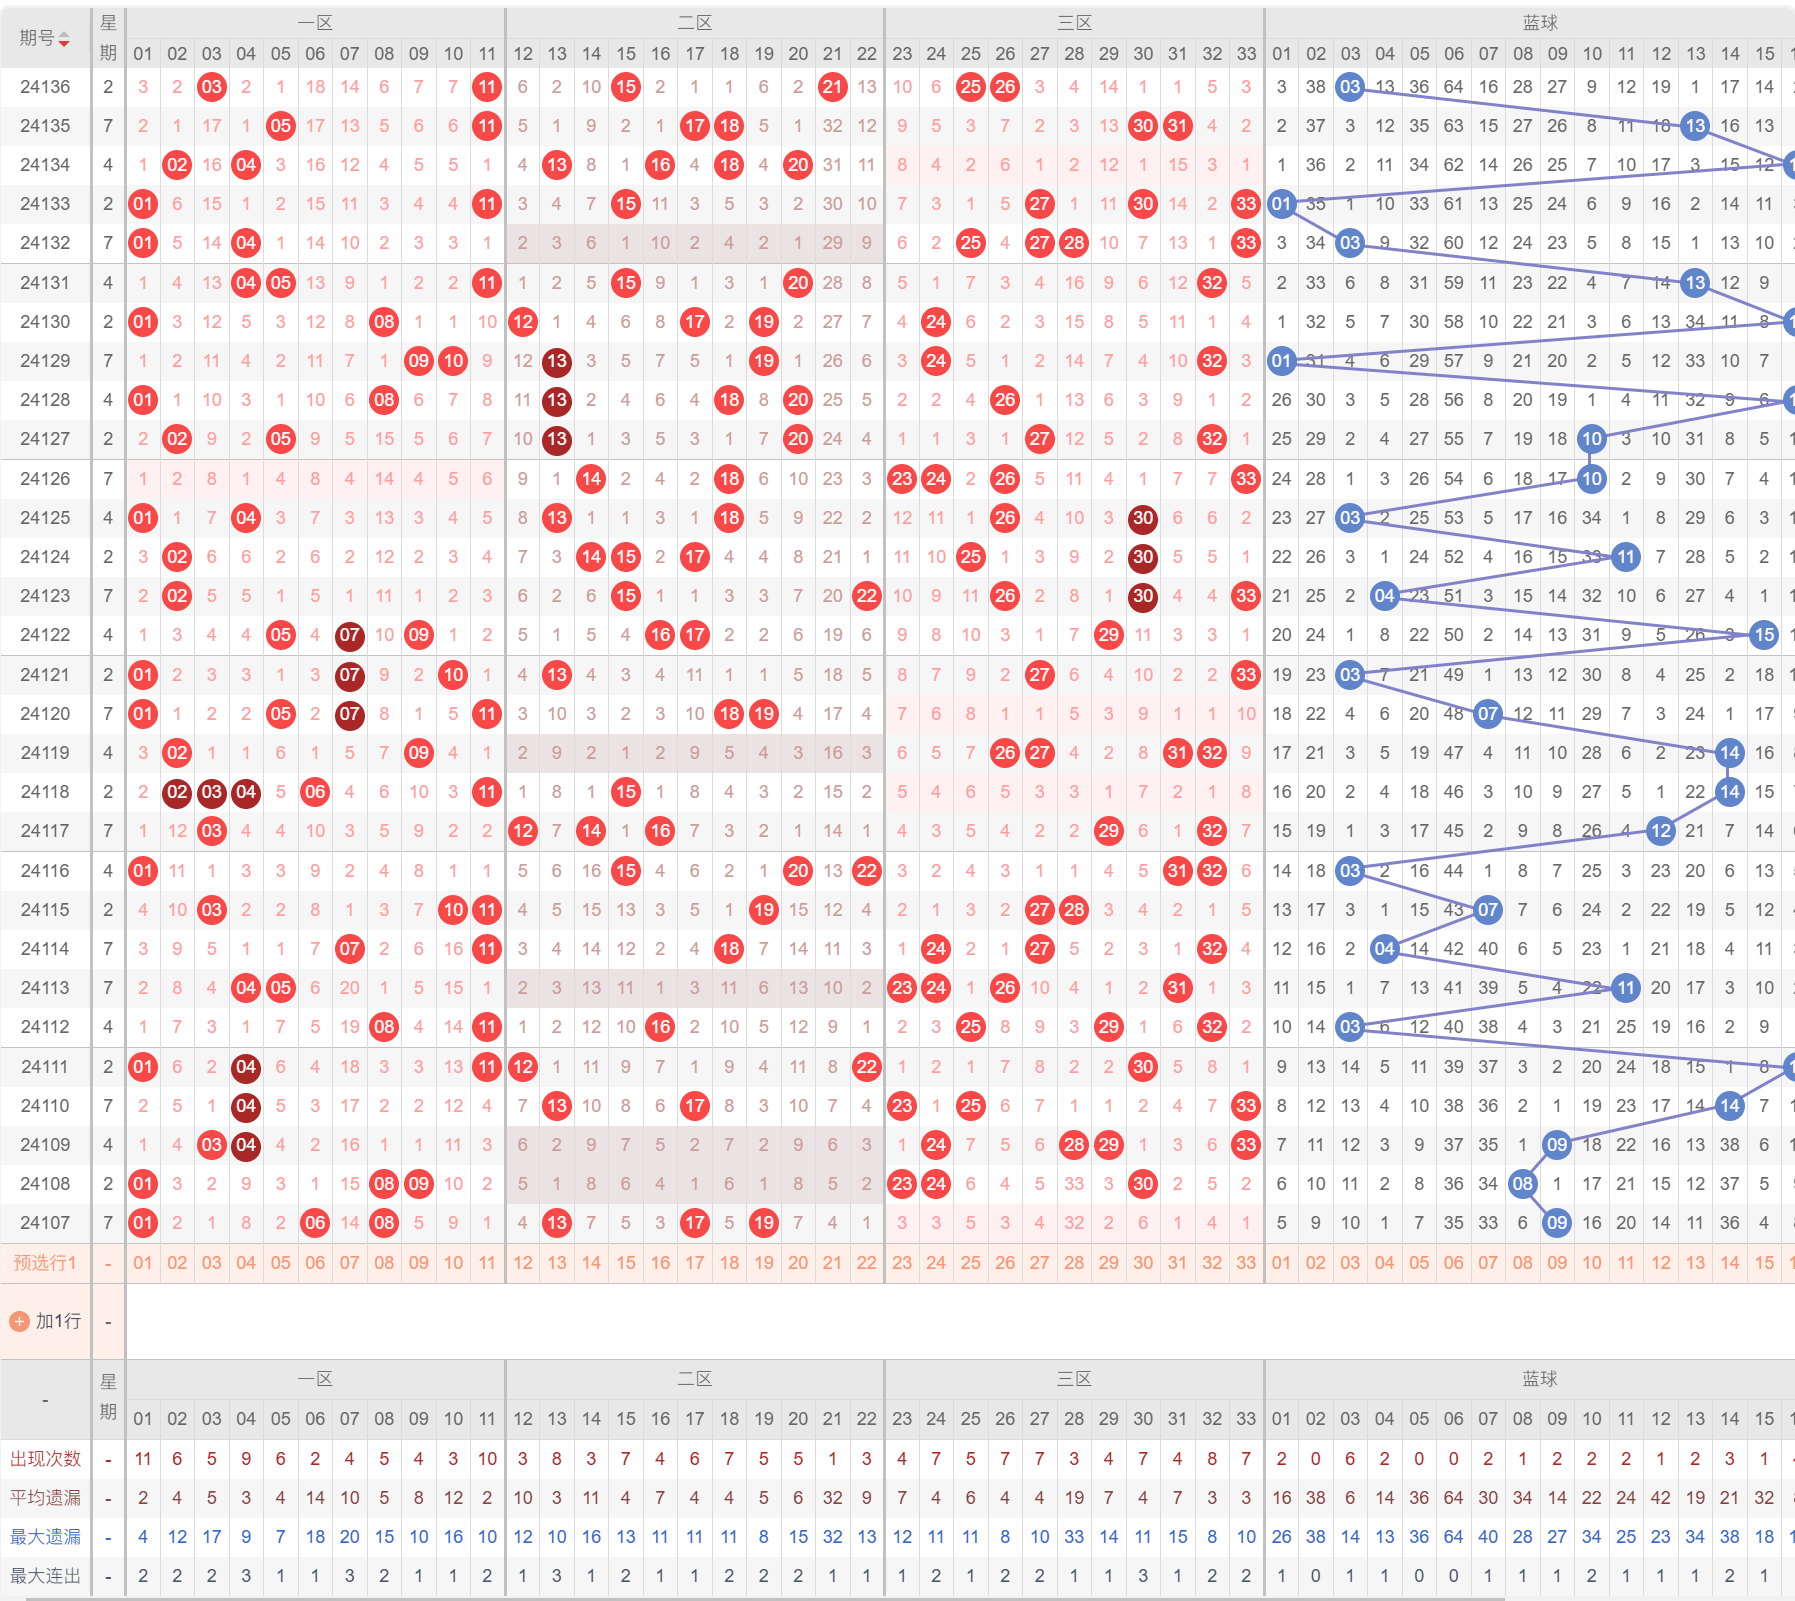
Task: Pick red number 22 in the 预选行1 row
Action: click(867, 1263)
